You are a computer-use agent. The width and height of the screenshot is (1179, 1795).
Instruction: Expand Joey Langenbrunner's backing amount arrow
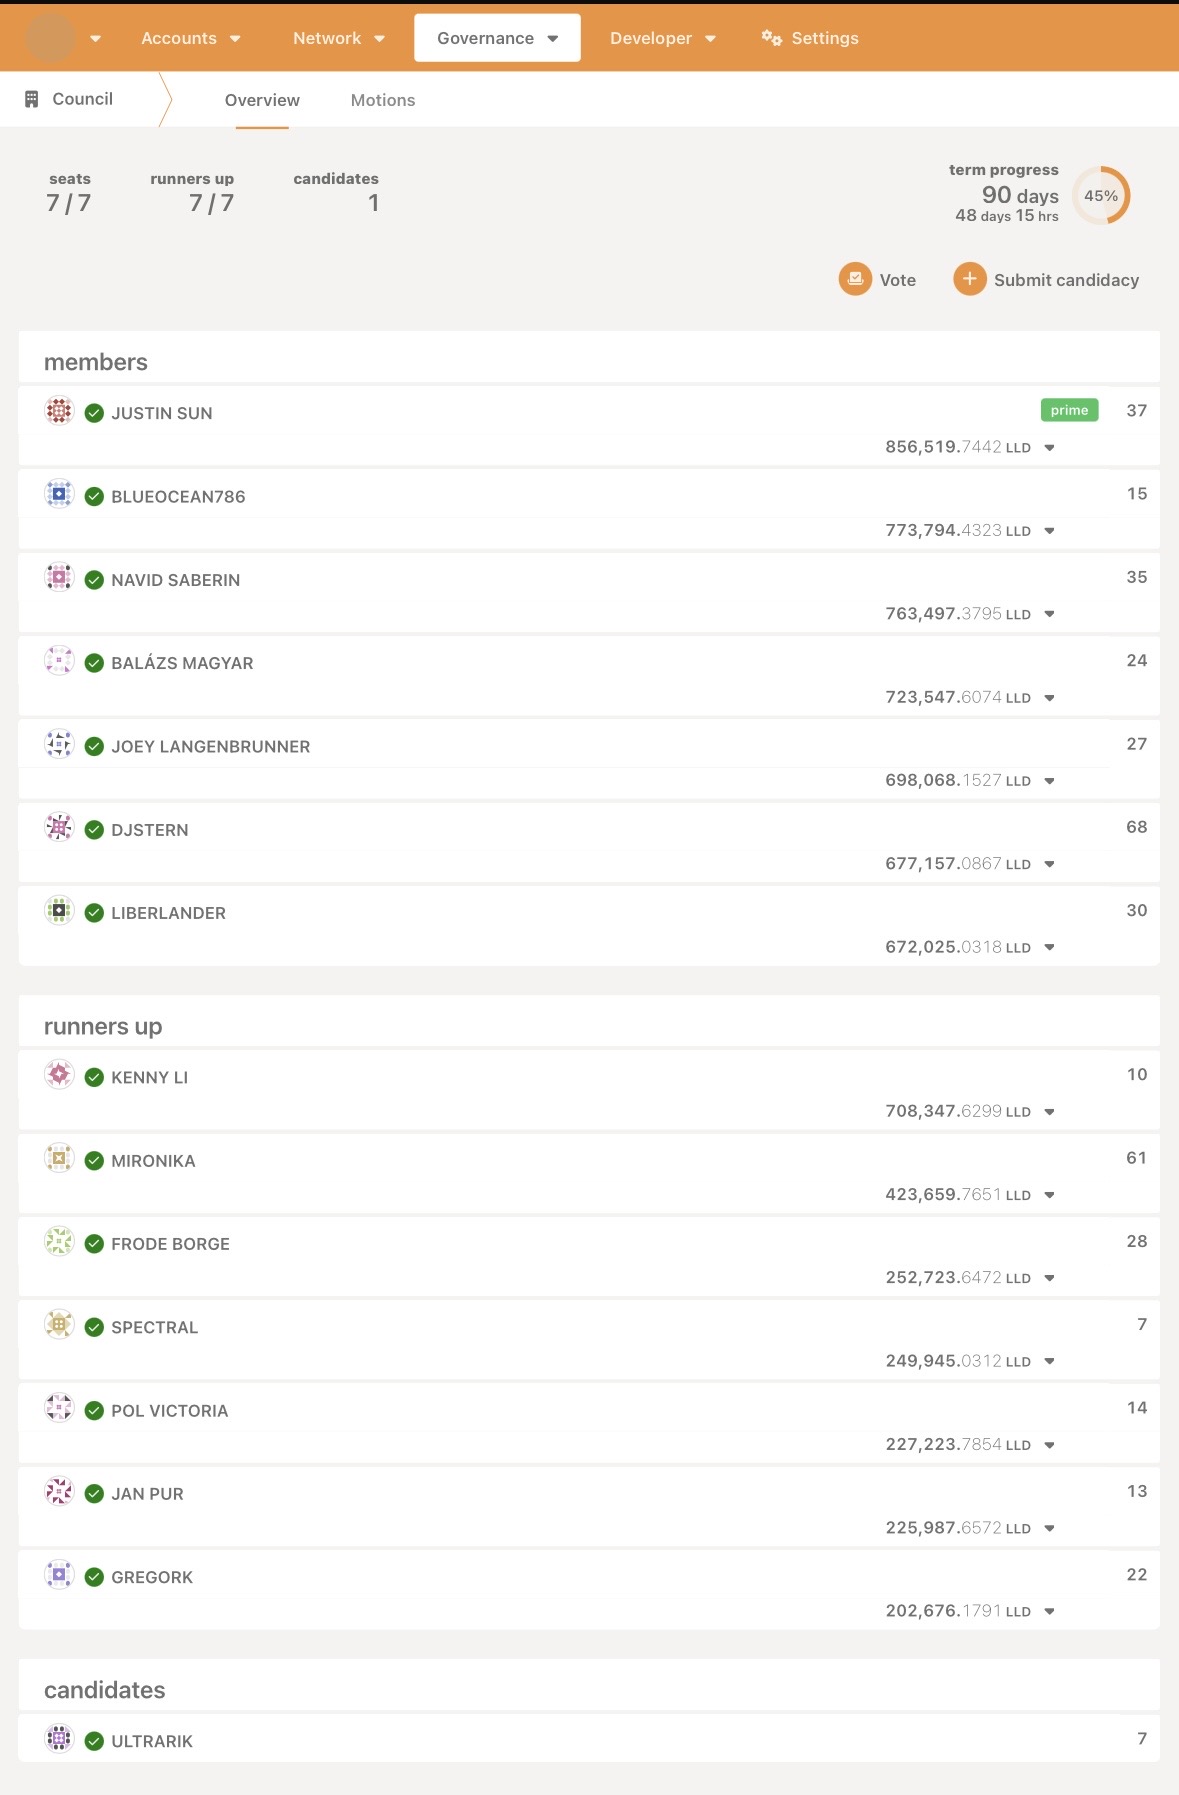point(1049,781)
